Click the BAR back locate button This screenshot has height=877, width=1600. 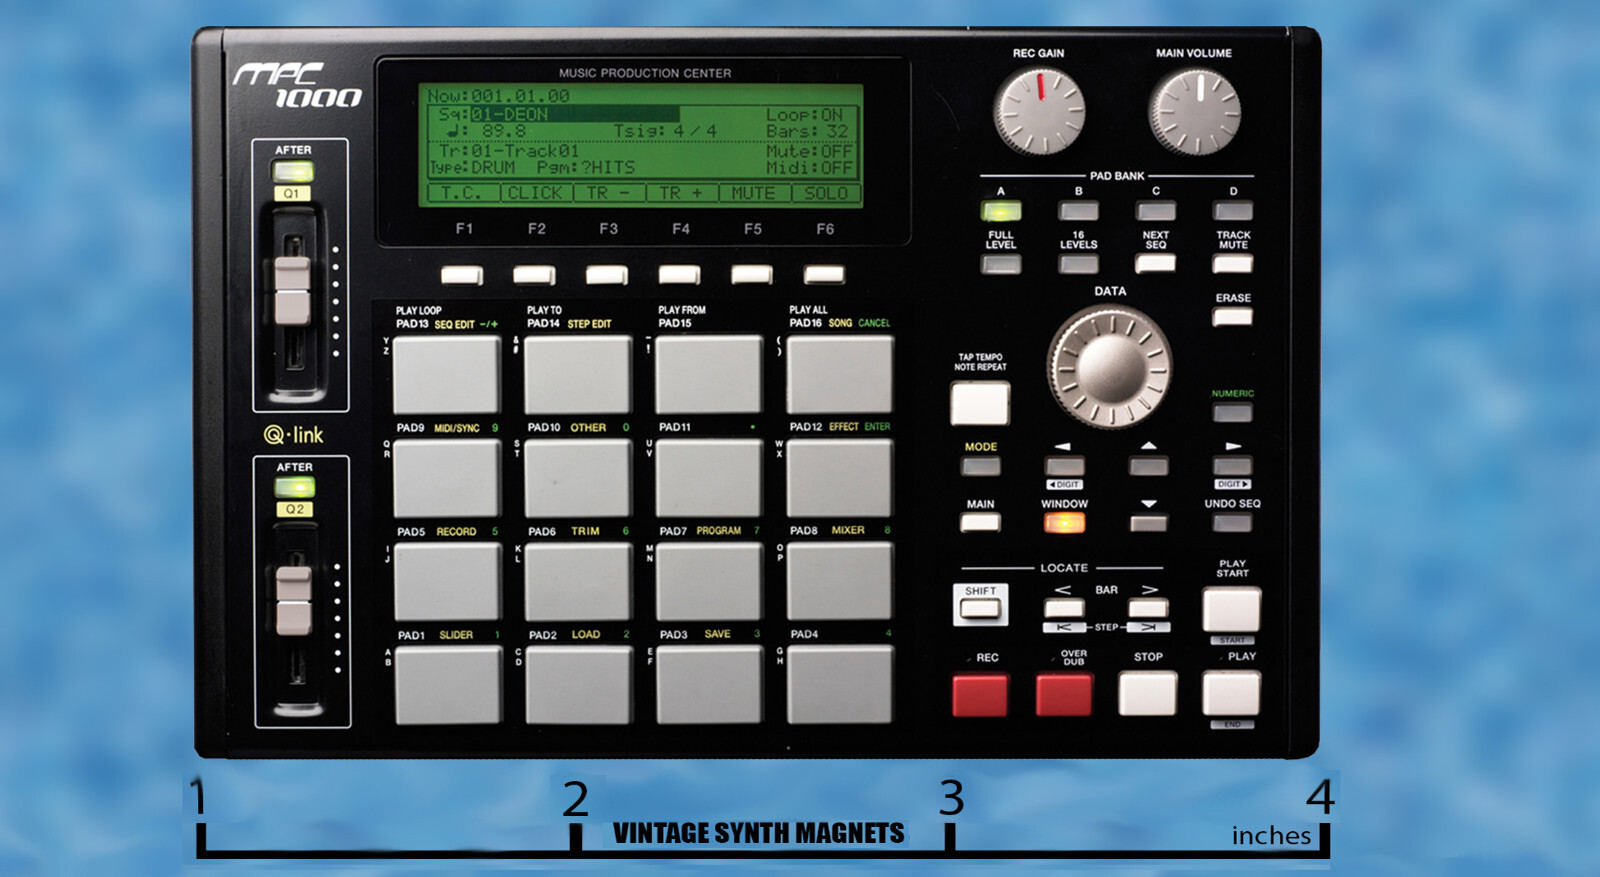pos(1064,608)
